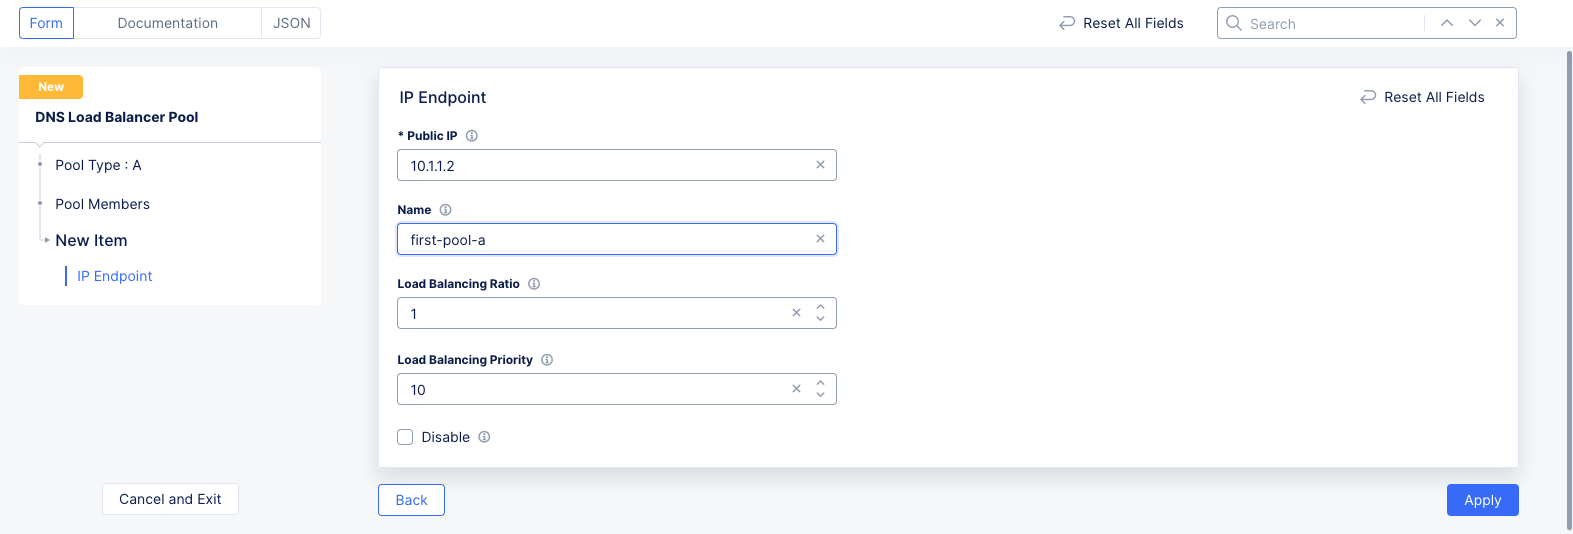Click the Public IP info icon
The image size is (1573, 534).
[472, 136]
